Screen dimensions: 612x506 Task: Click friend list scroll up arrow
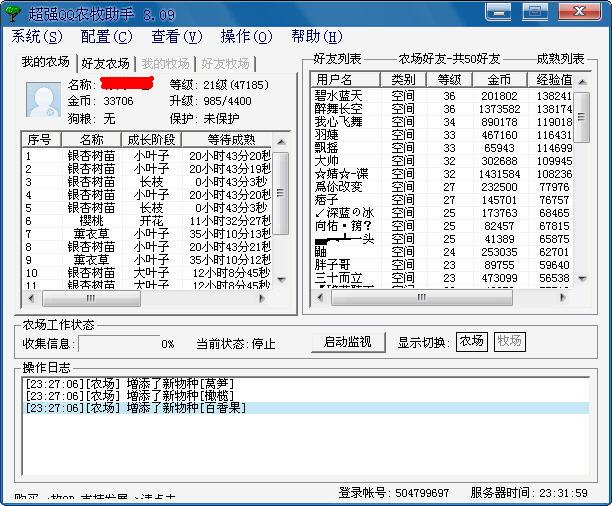click(x=582, y=82)
